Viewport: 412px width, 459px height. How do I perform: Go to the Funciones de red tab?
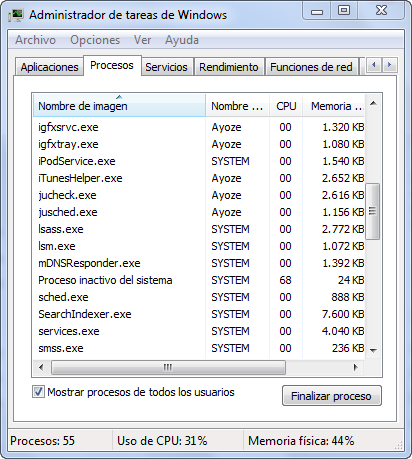[311, 67]
